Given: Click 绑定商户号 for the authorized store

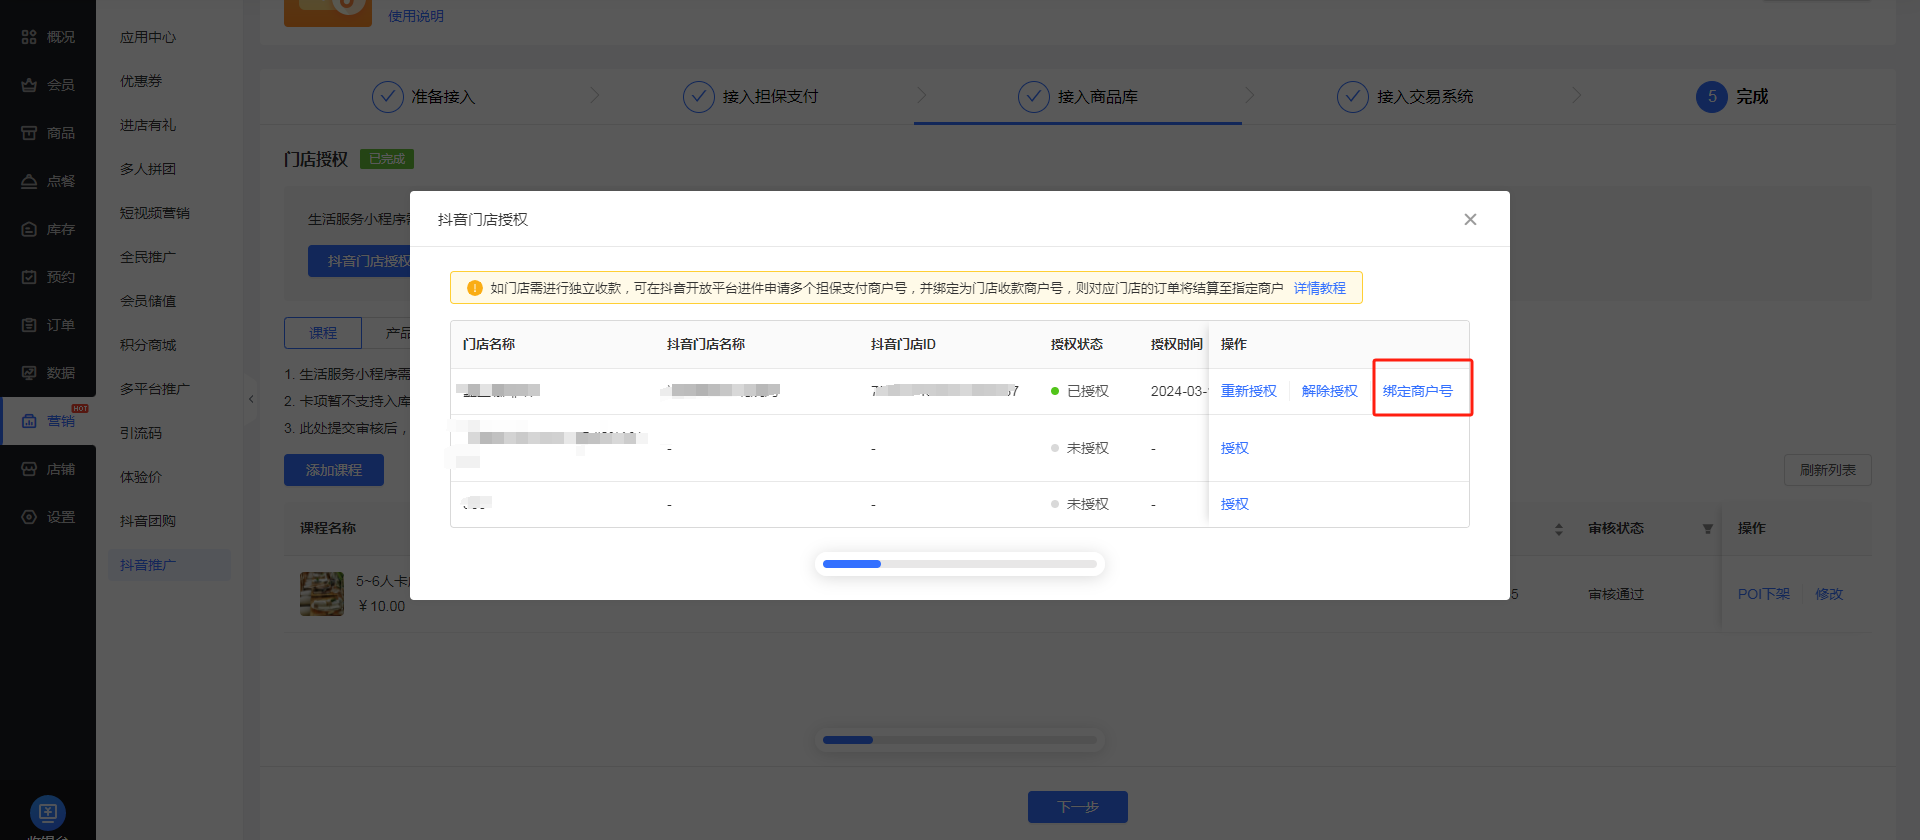Looking at the screenshot, I should [x=1417, y=391].
